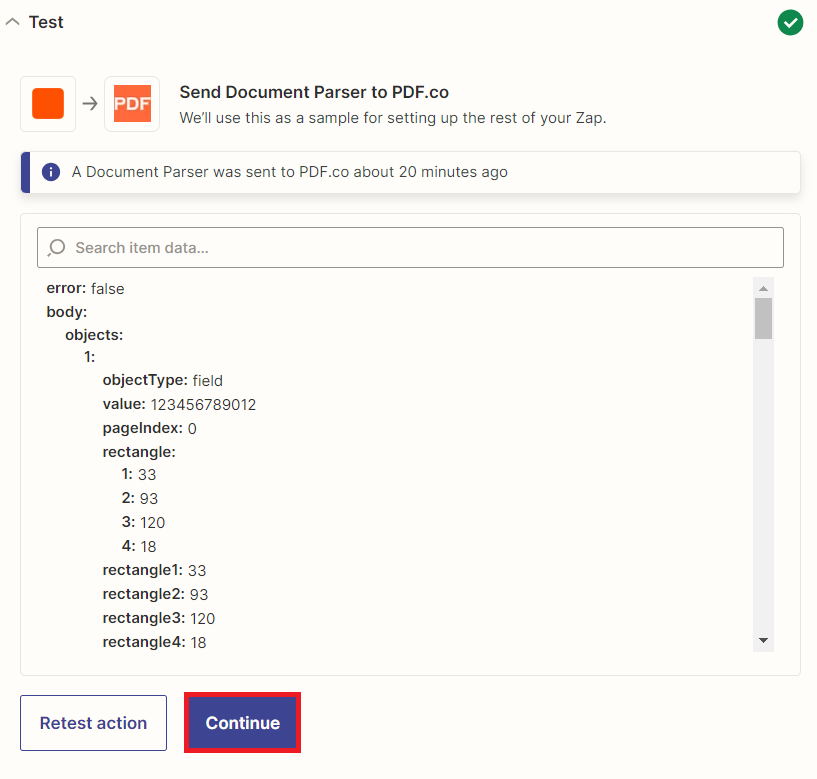Click the Continue button

click(242, 723)
